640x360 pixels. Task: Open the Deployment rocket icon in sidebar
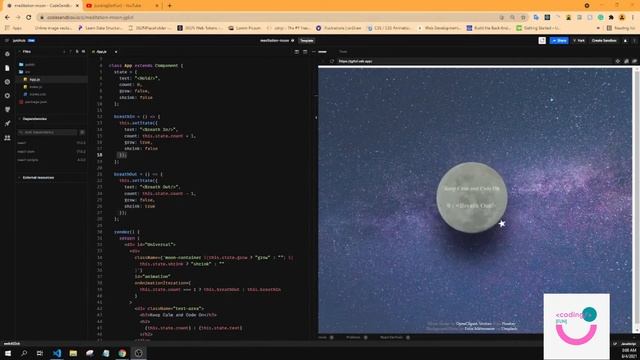[7, 123]
